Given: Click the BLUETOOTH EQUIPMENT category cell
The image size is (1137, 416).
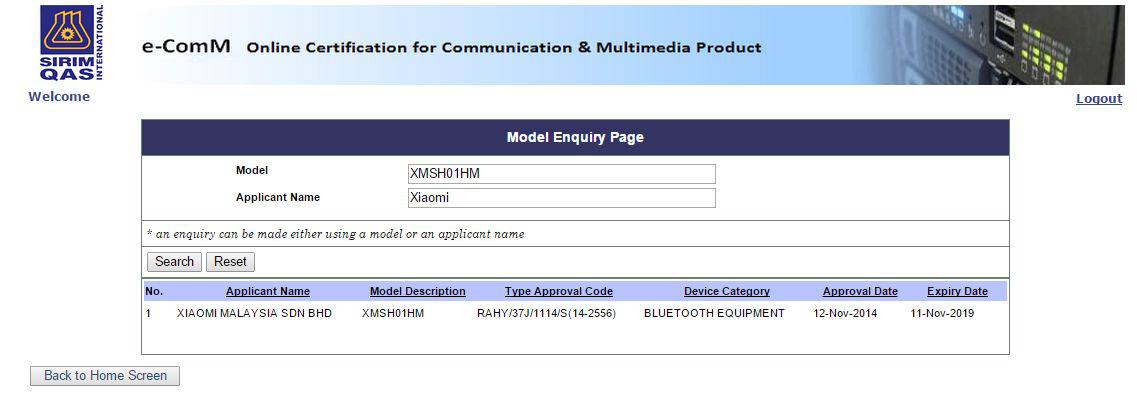Looking at the screenshot, I should (x=714, y=314).
